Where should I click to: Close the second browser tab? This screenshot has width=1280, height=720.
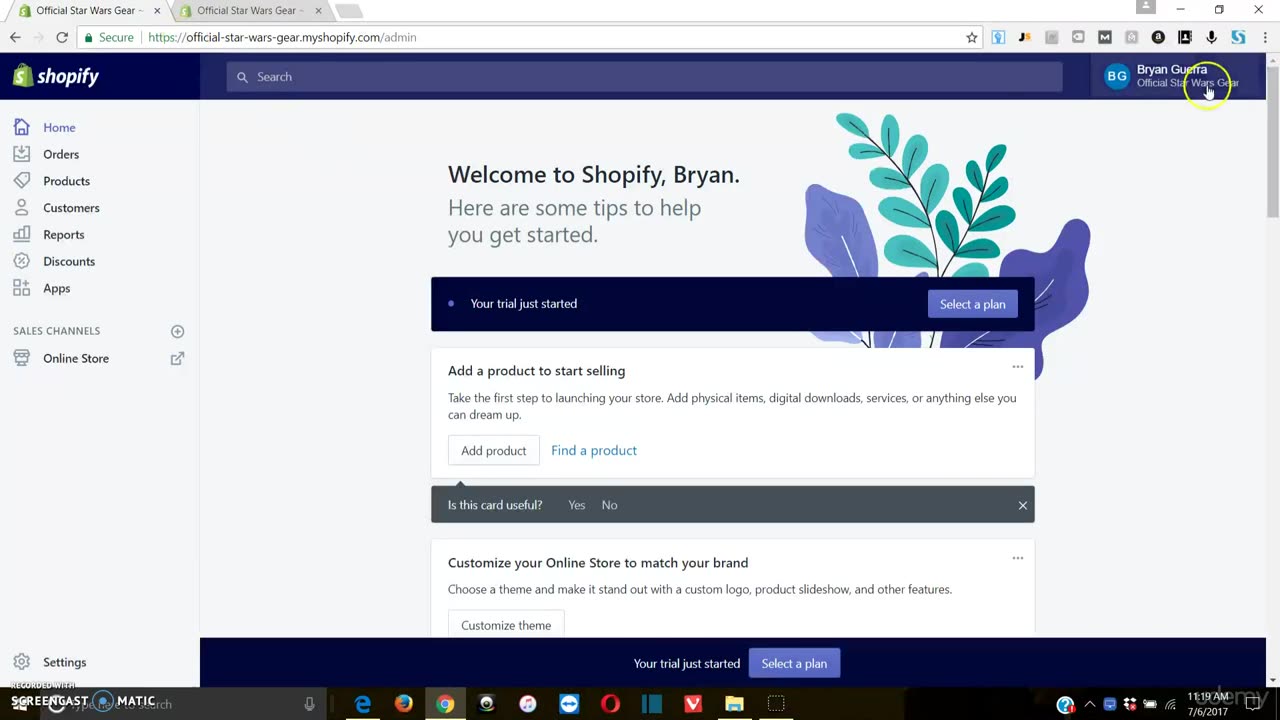tap(319, 10)
